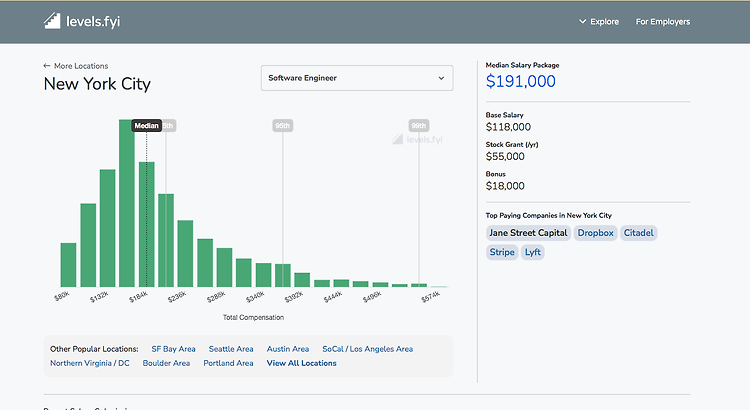Open the Dropbox company tag

(596, 233)
